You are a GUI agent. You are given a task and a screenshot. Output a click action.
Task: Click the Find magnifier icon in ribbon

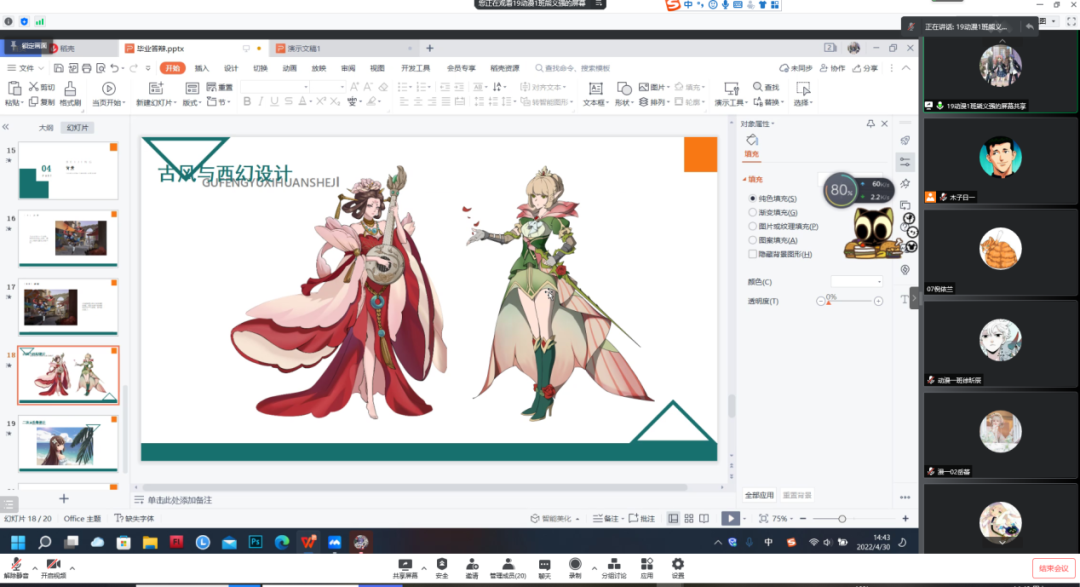(758, 87)
